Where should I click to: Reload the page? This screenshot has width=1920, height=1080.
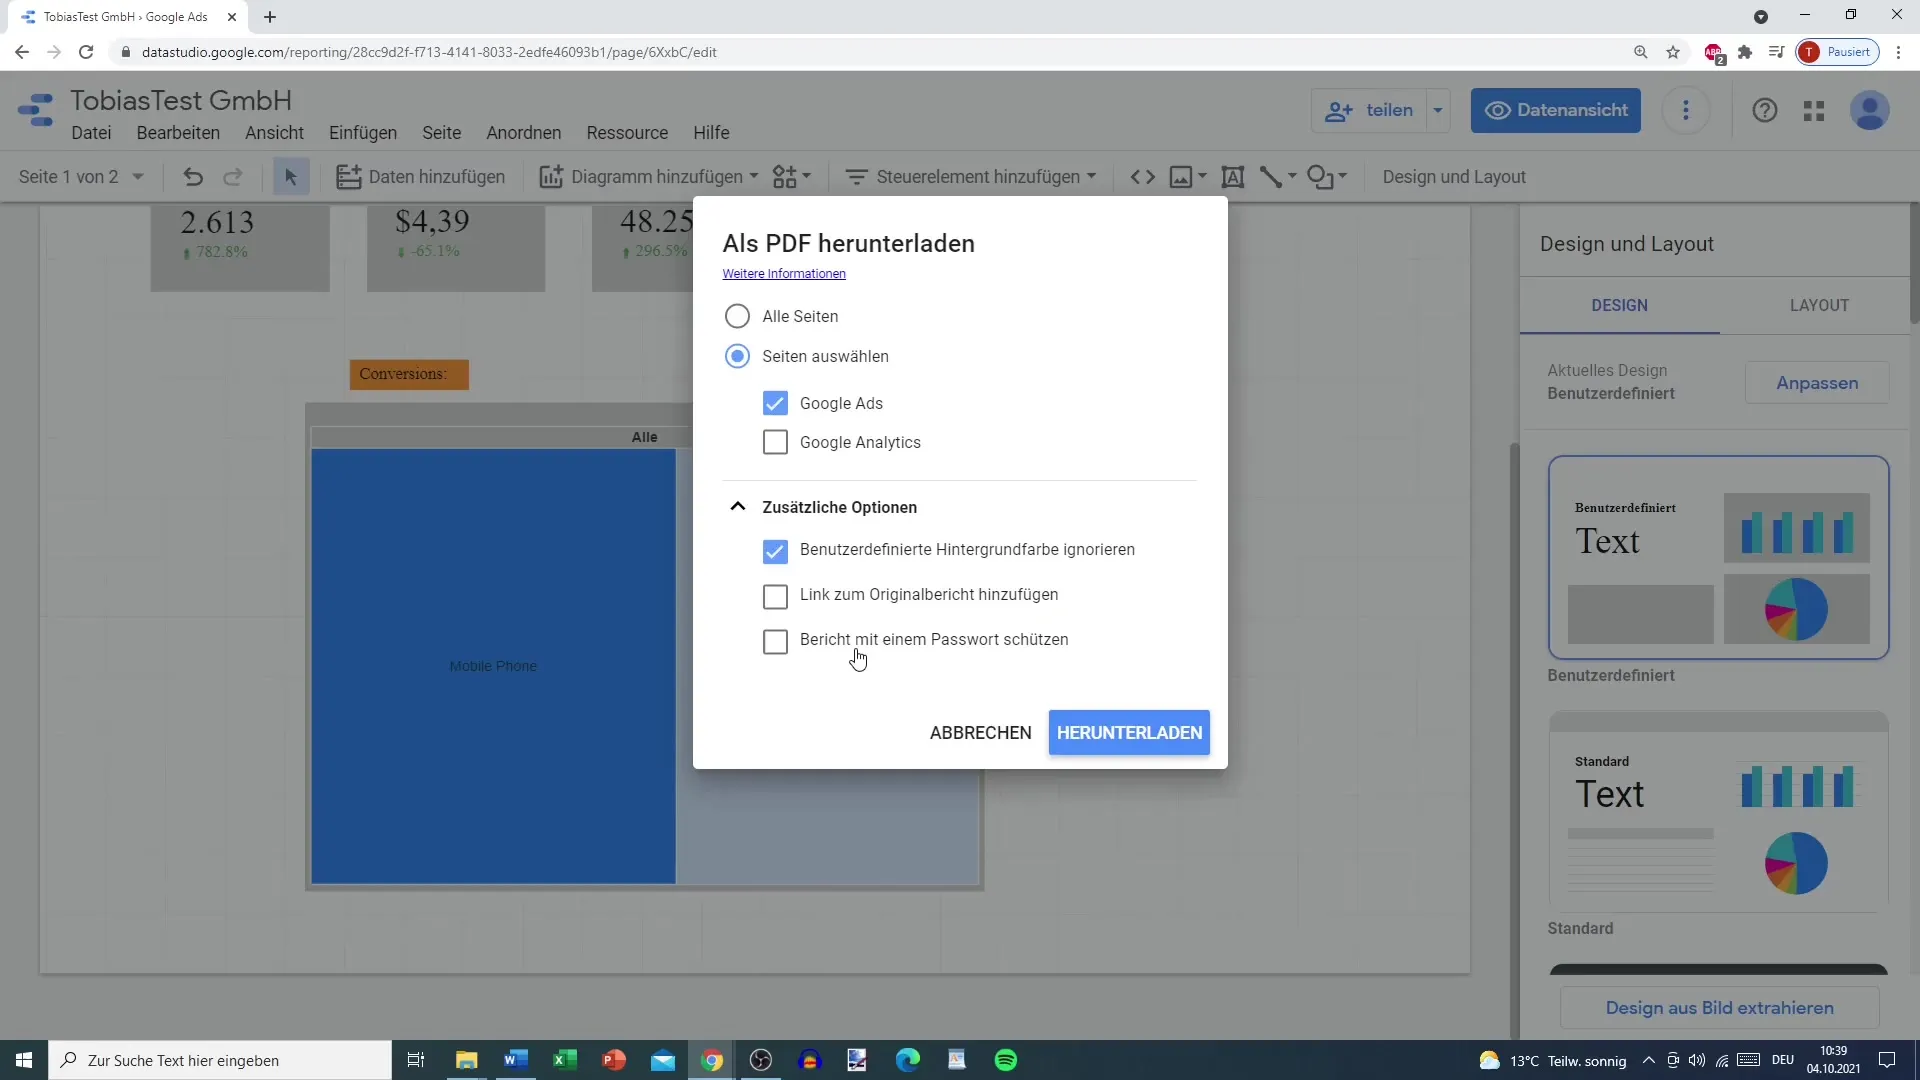(x=86, y=52)
